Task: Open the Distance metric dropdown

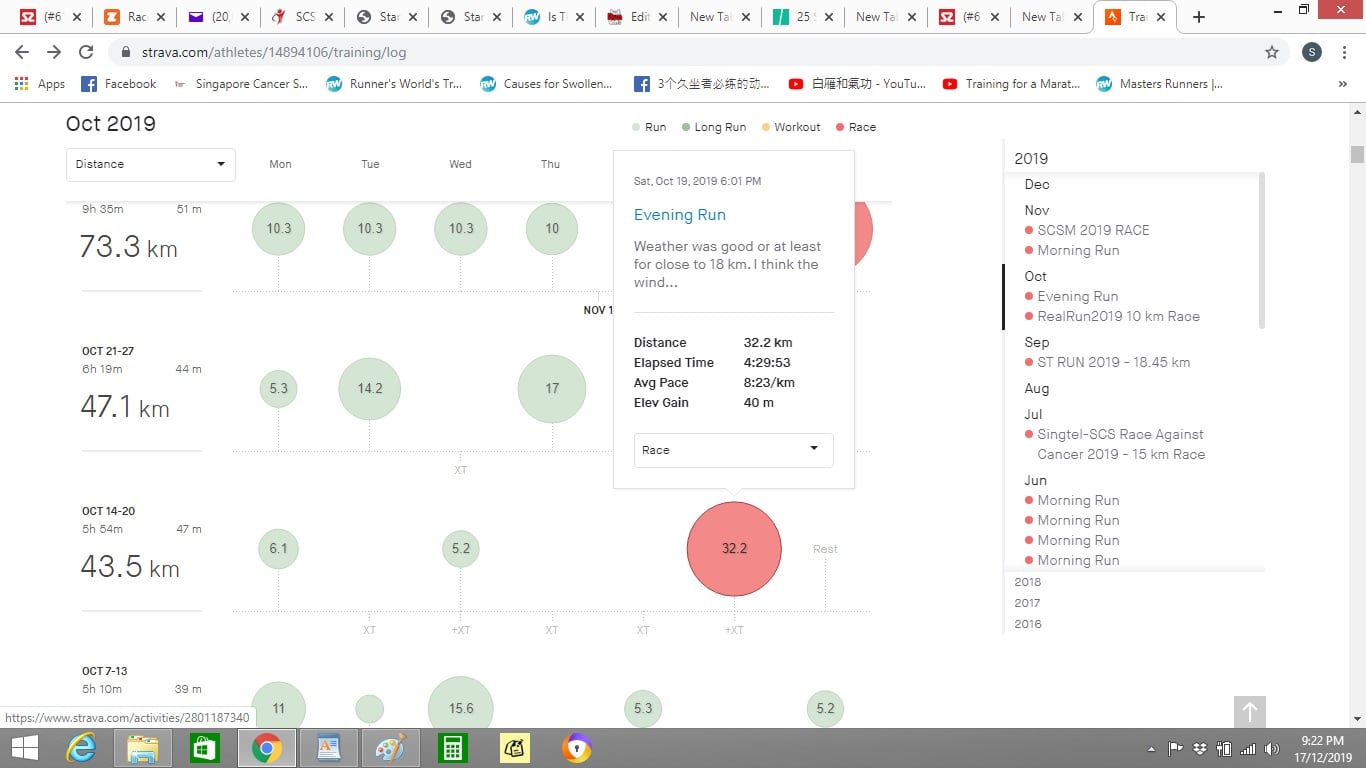Action: 151,164
